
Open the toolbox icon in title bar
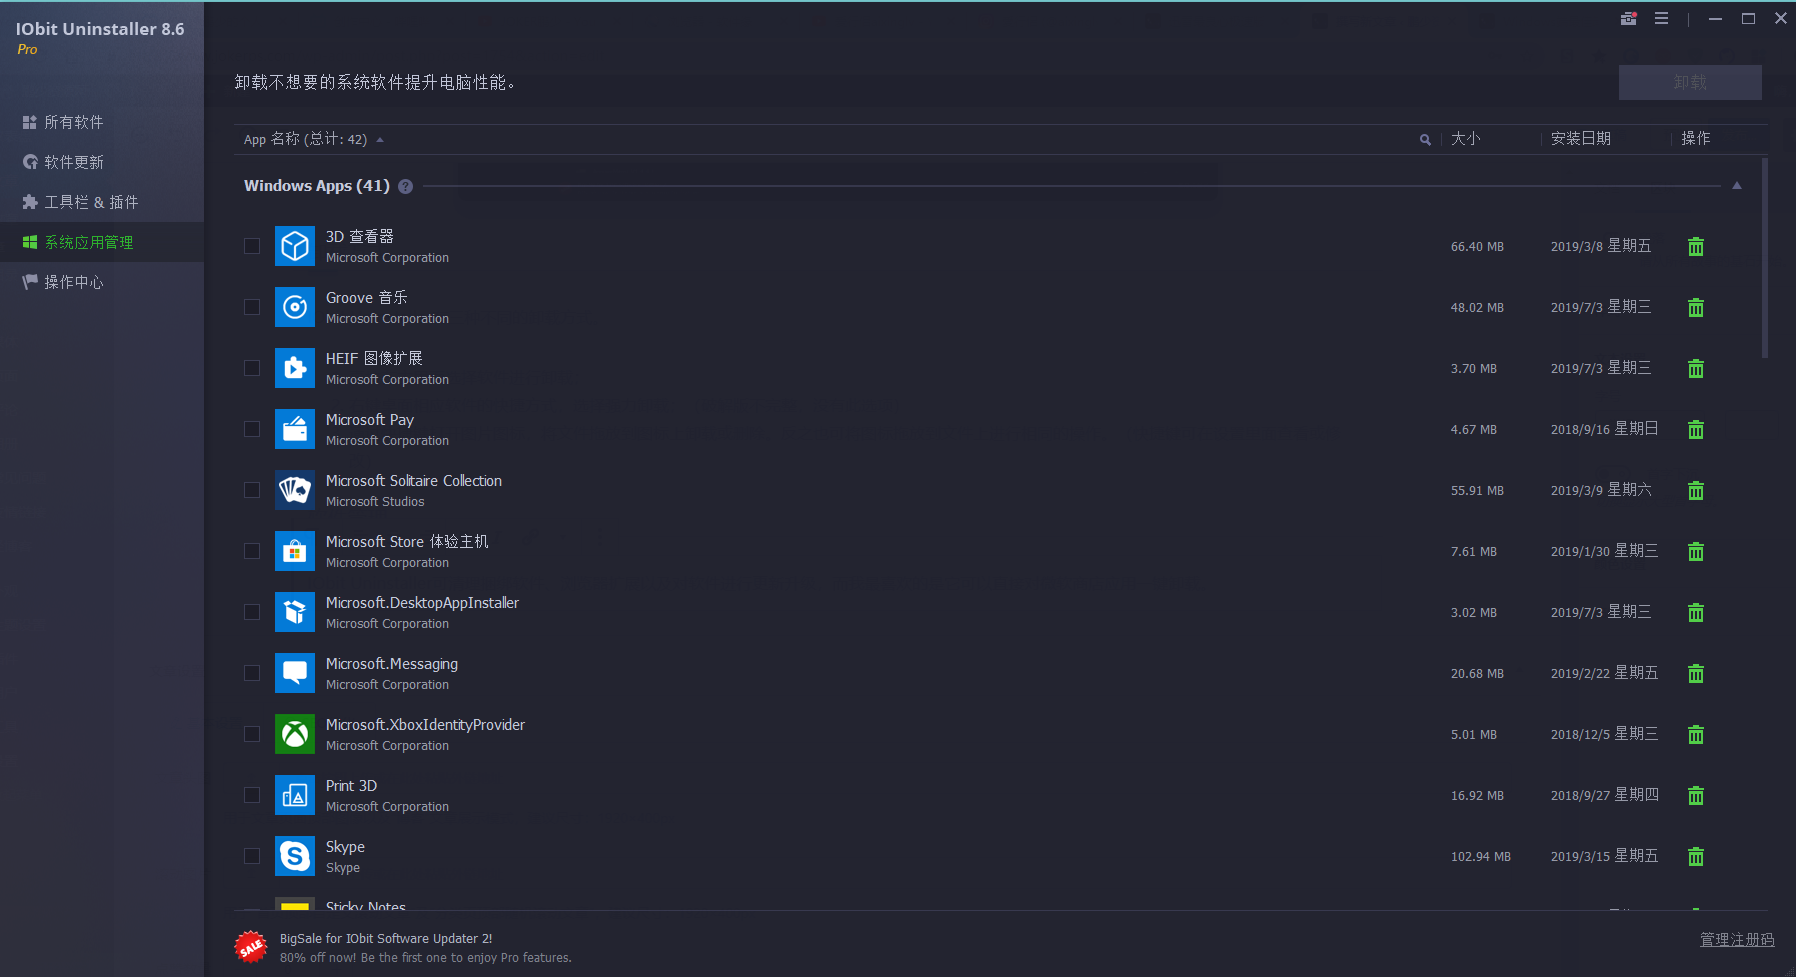coord(1629,18)
